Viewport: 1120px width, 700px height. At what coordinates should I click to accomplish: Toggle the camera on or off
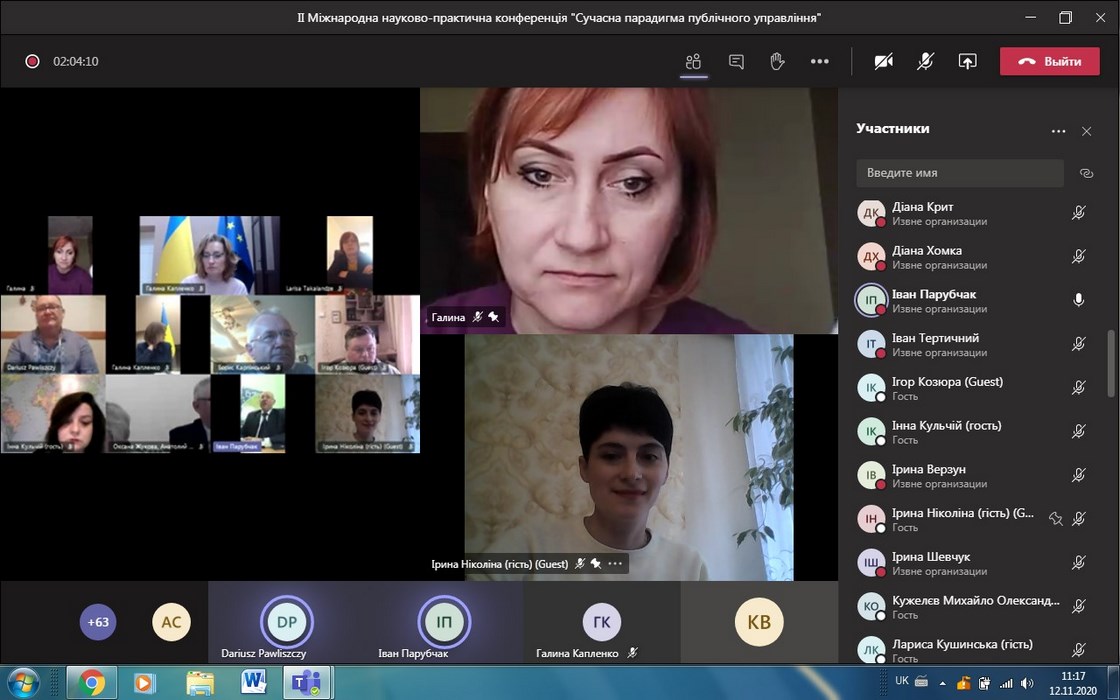point(883,61)
